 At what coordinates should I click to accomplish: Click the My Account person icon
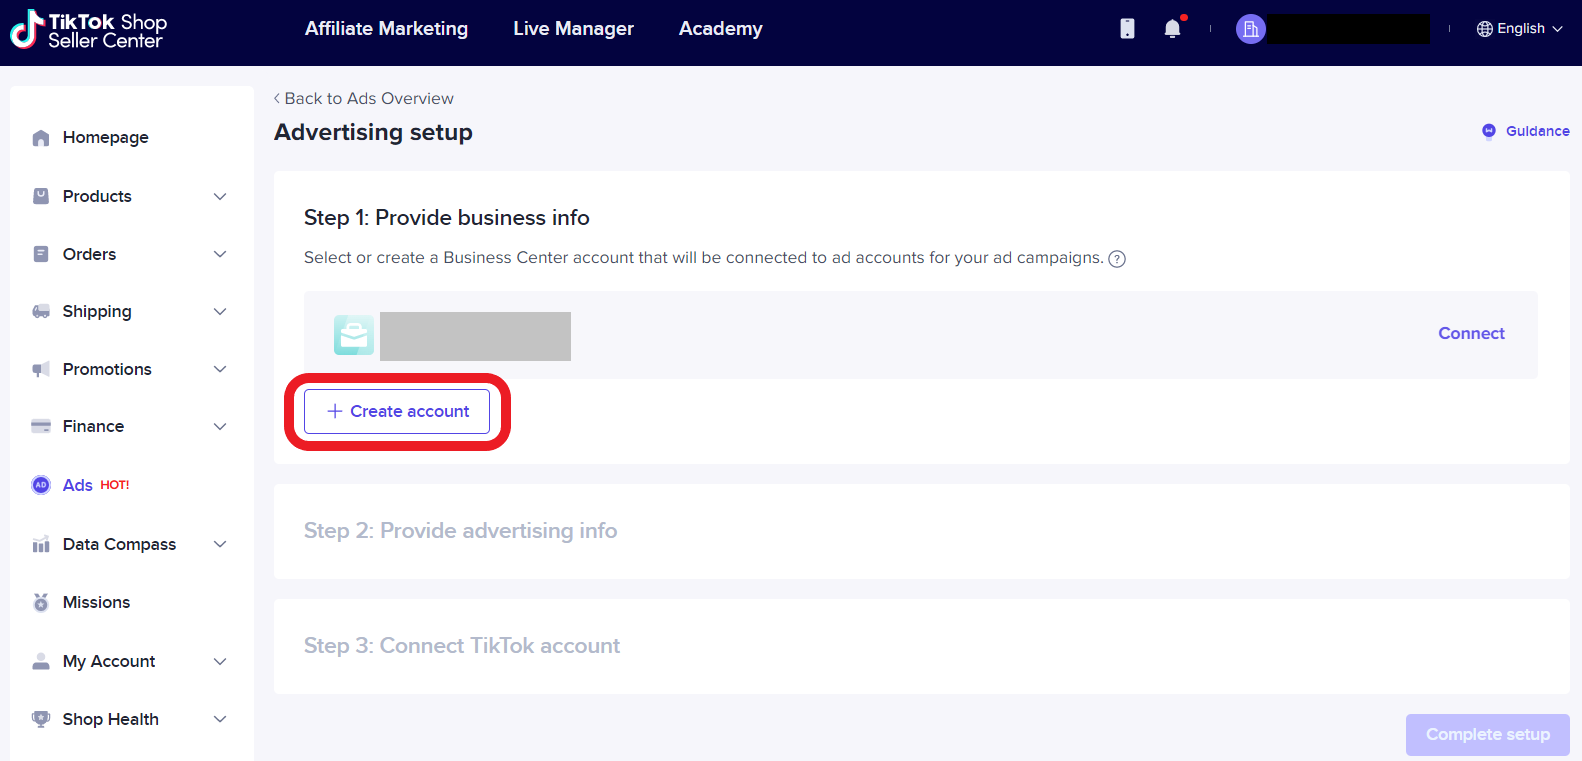(41, 661)
